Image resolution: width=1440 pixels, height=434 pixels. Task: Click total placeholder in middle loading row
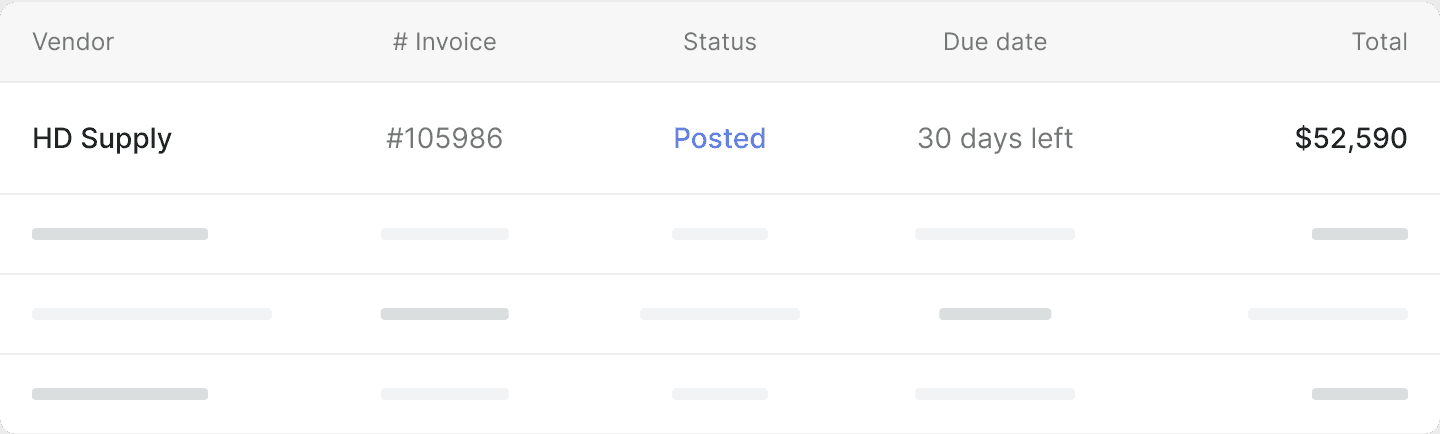coord(1328,314)
